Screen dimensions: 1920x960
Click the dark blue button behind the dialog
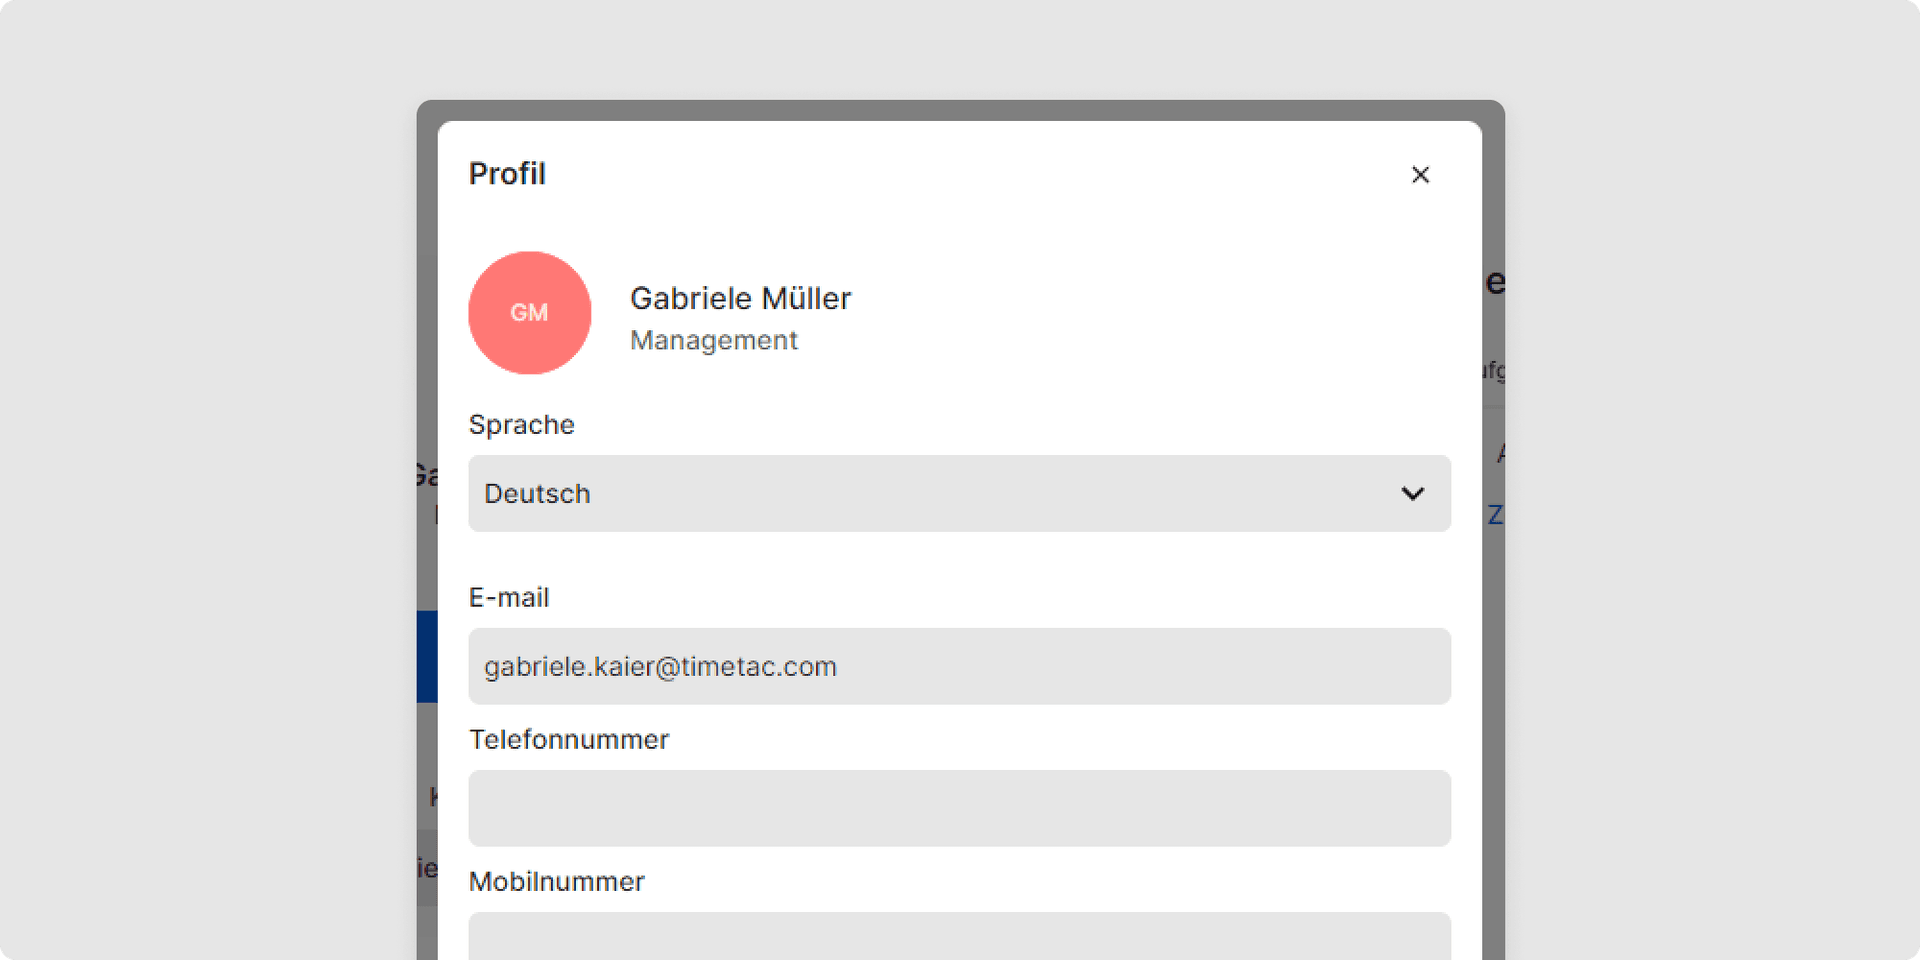click(428, 656)
